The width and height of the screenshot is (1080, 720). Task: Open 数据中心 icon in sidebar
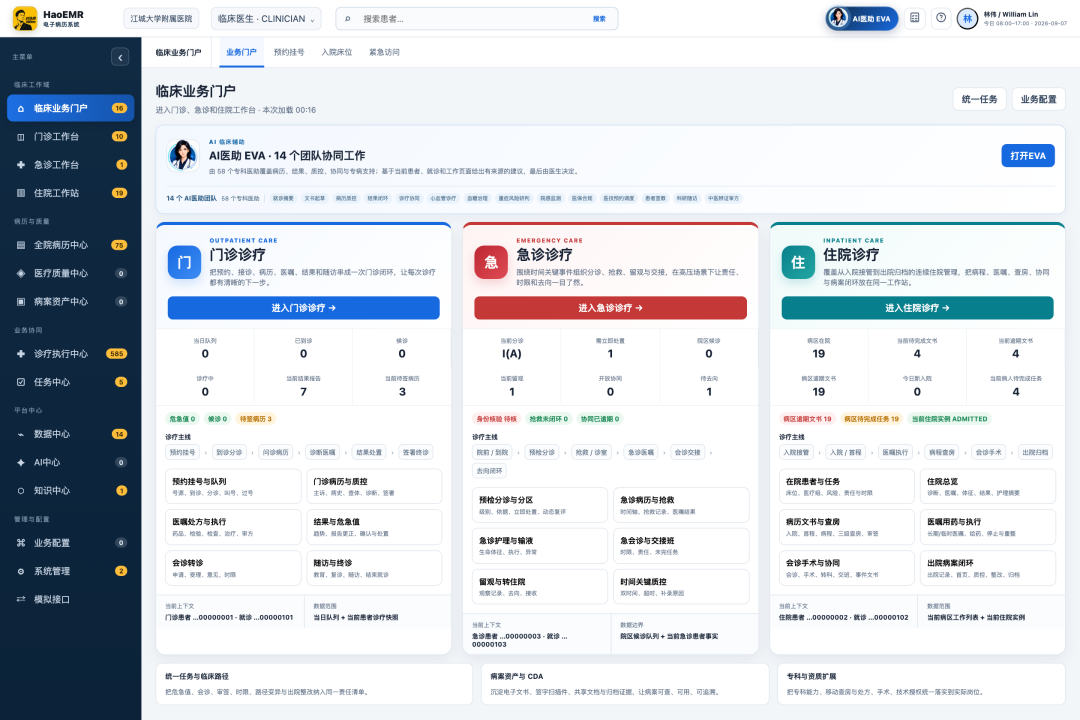[21, 435]
